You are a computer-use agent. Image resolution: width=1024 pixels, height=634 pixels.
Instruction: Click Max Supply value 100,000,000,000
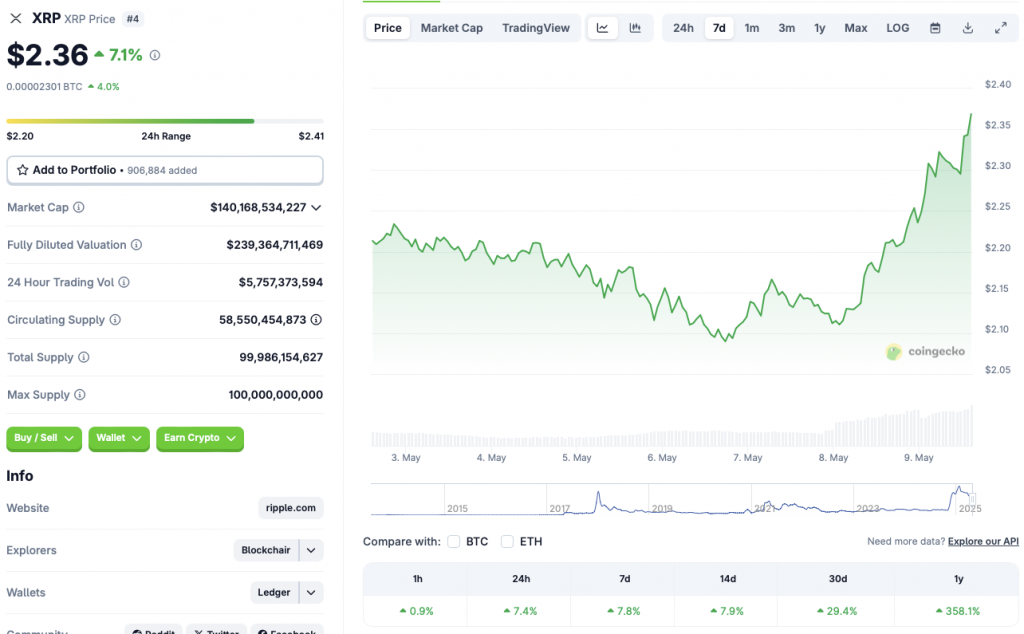[x=276, y=395]
